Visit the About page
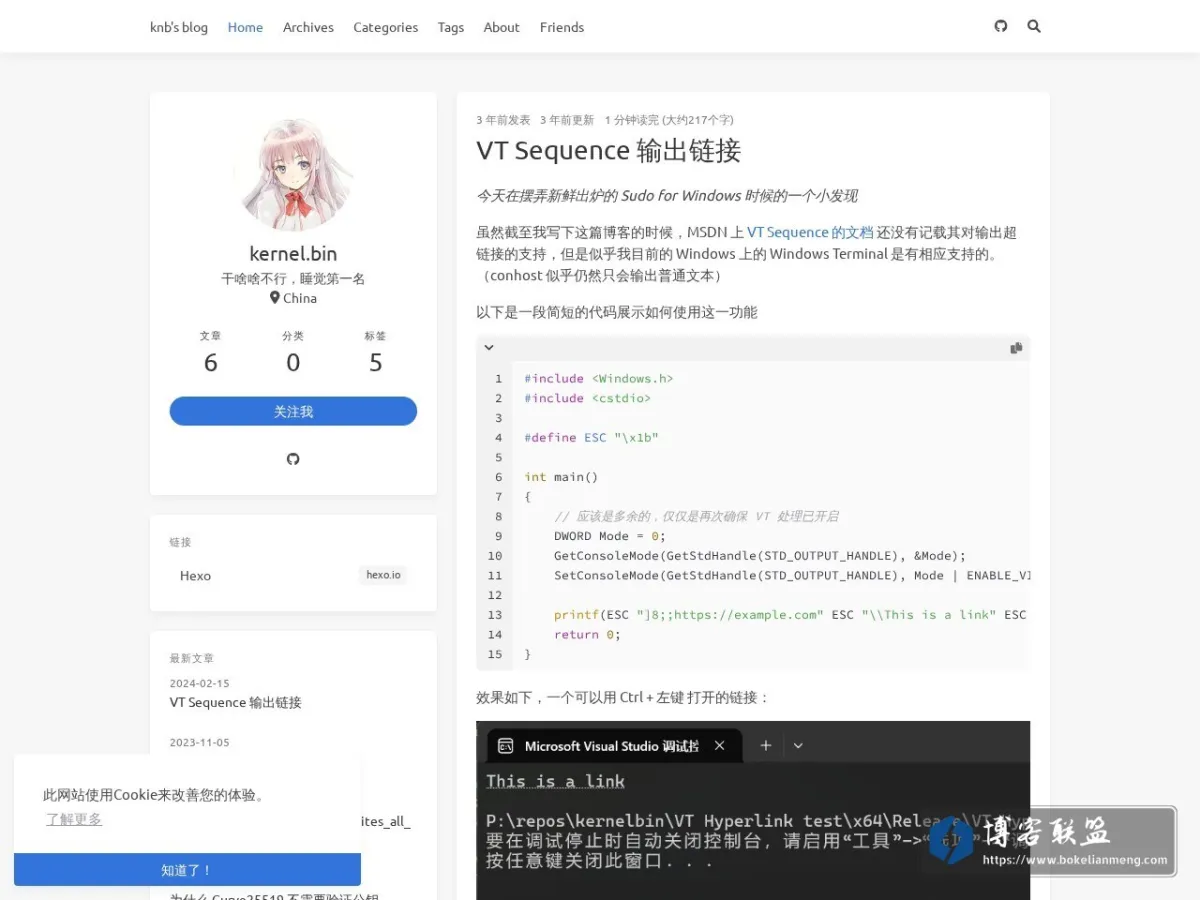This screenshot has height=900, width=1200. tap(501, 27)
